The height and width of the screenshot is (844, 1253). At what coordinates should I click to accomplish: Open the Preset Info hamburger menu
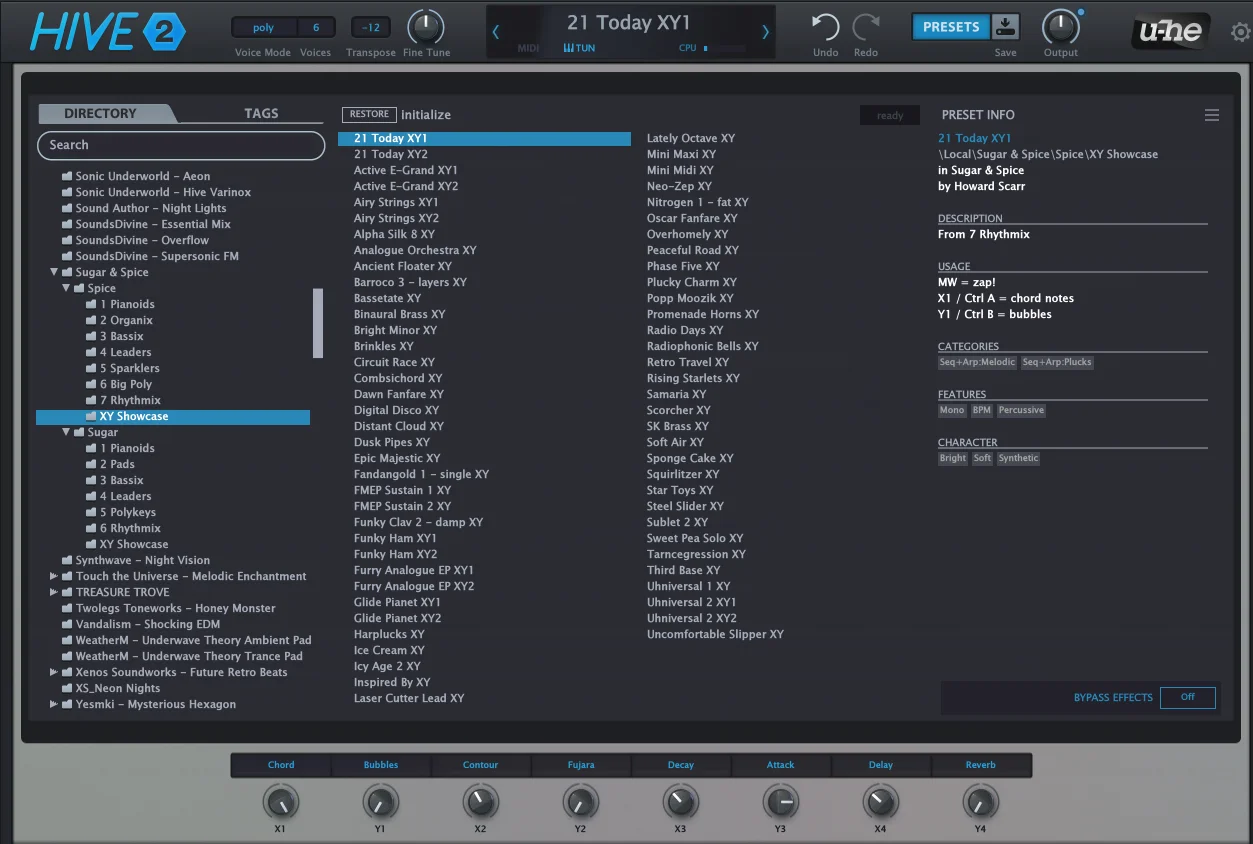pyautogui.click(x=1211, y=115)
